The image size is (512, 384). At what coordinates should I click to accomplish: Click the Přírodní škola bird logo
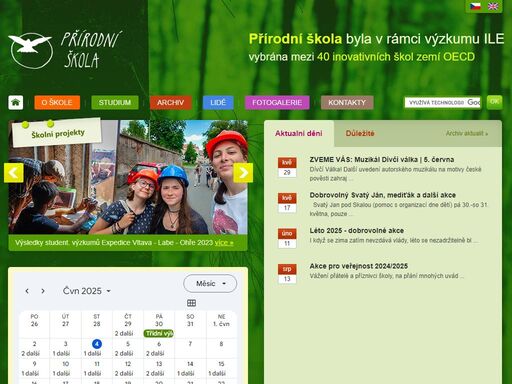point(30,51)
